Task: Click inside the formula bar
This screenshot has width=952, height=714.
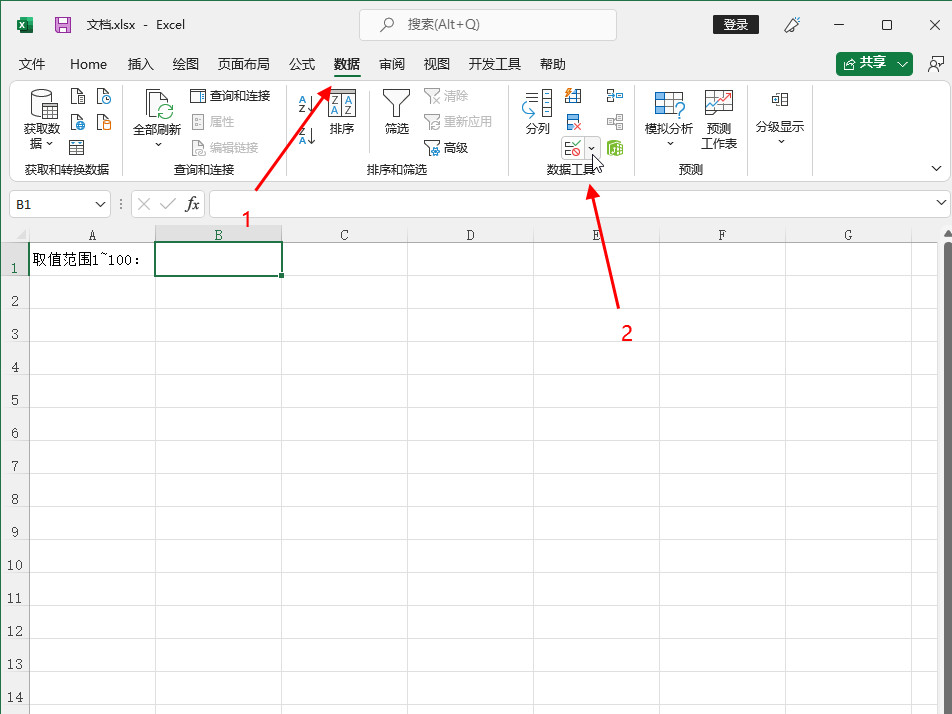Action: [571, 204]
